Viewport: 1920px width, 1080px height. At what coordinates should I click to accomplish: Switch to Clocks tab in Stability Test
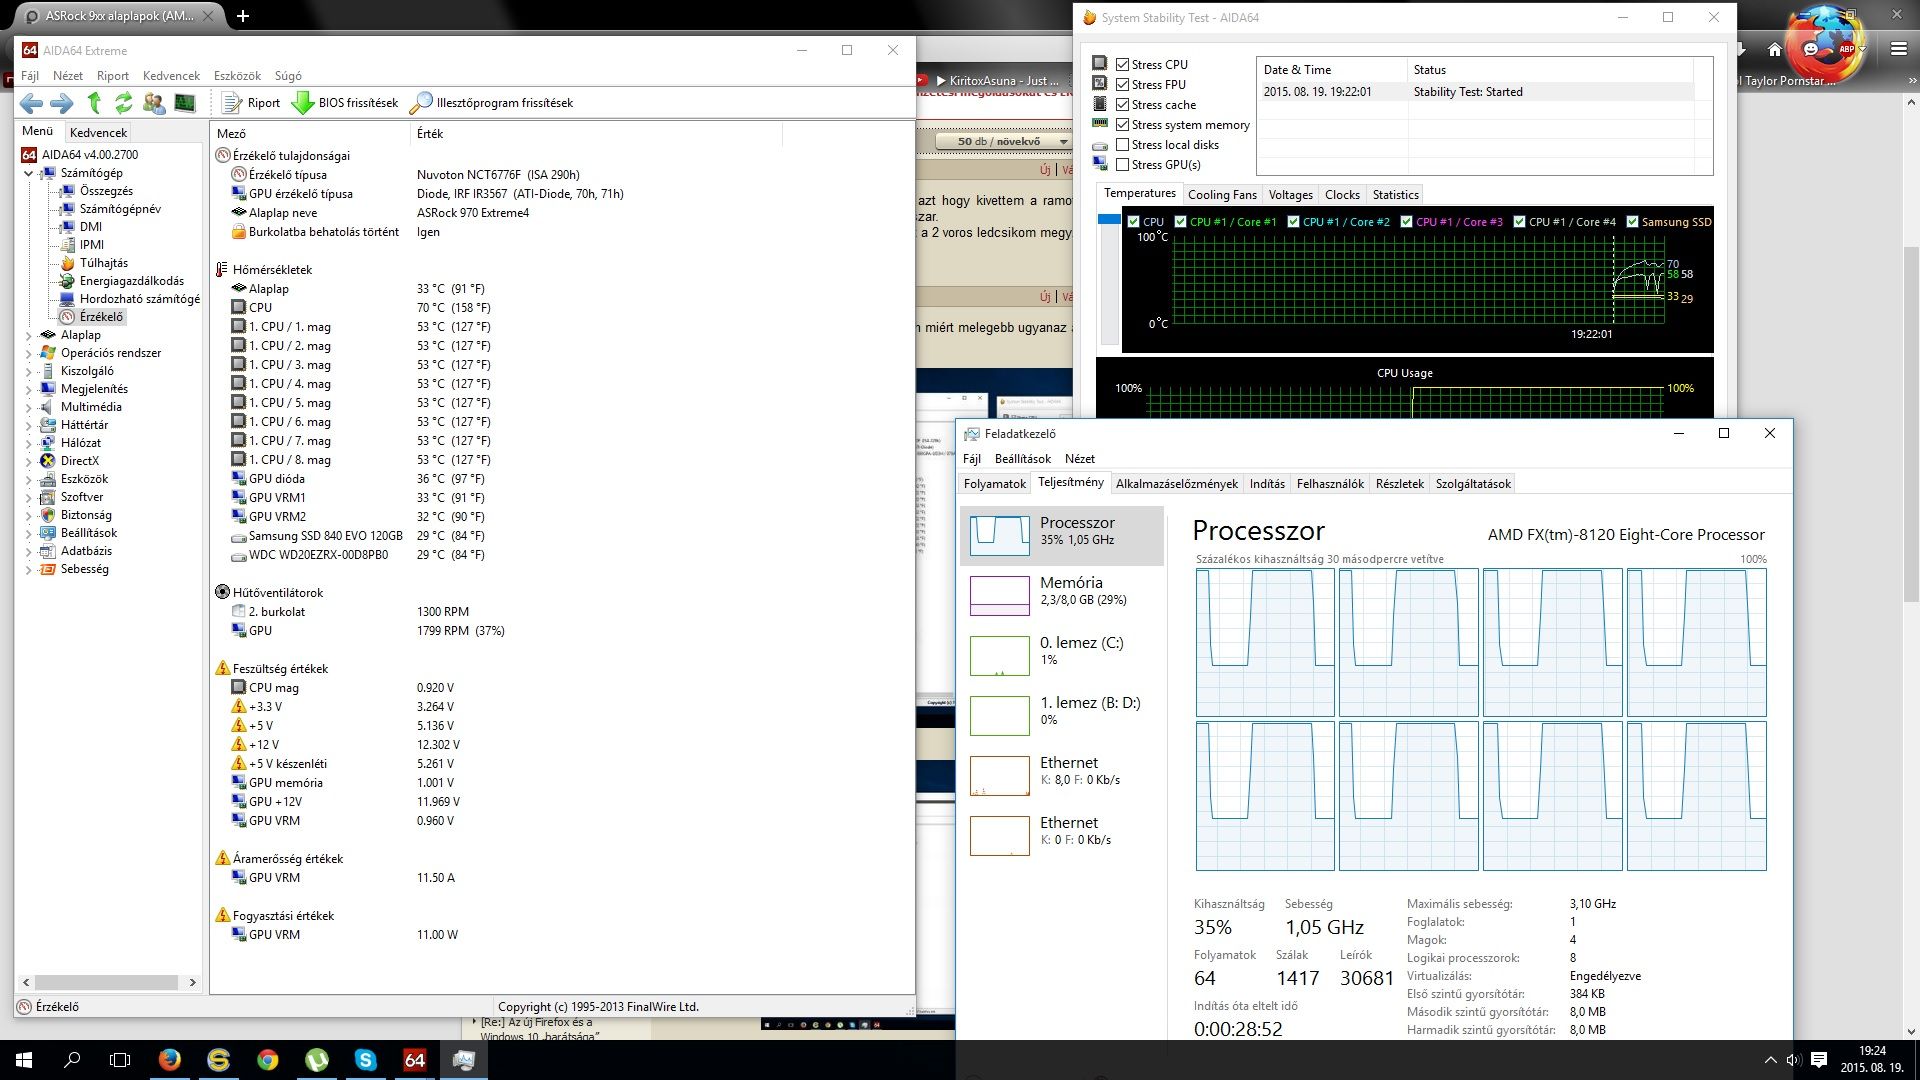tap(1342, 195)
